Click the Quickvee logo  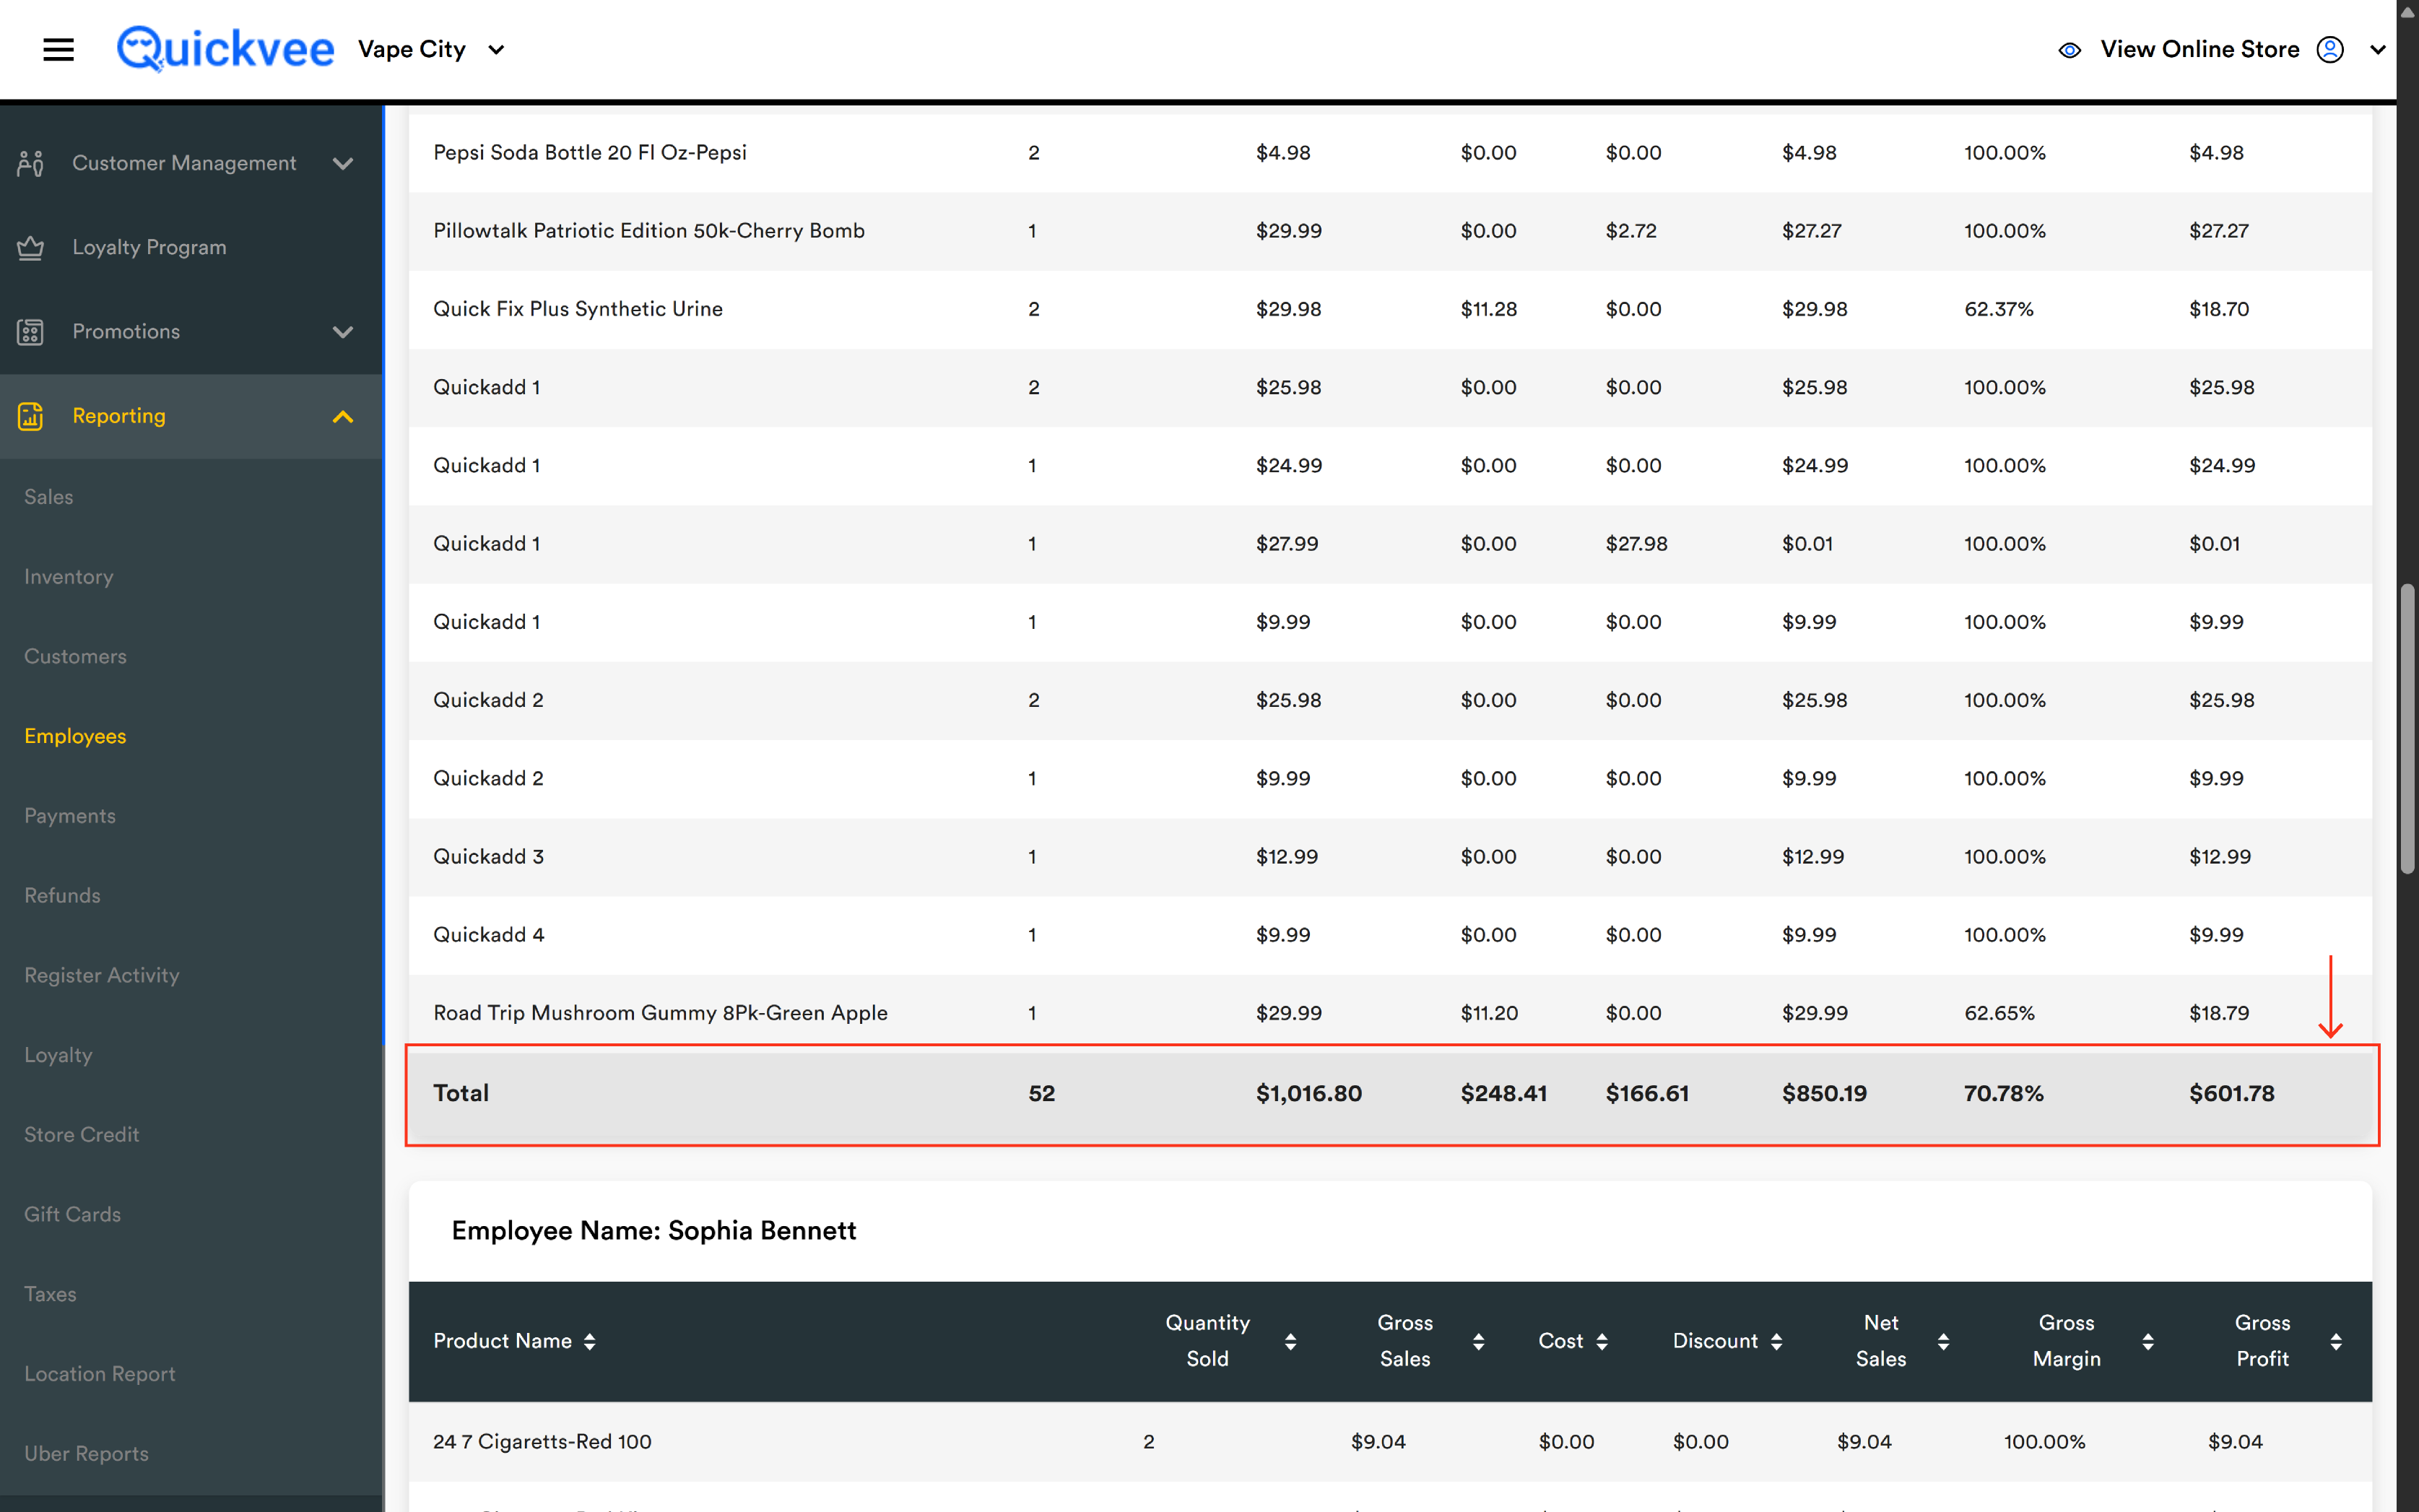point(225,49)
